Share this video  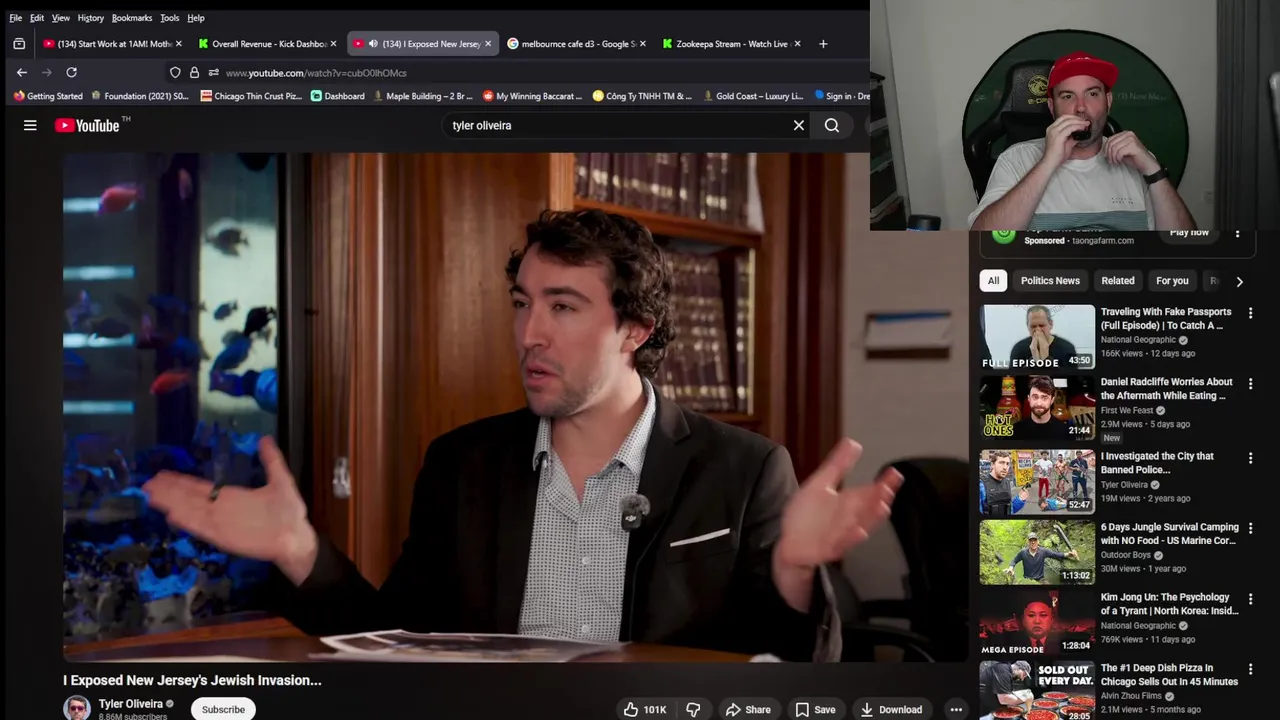coord(748,709)
